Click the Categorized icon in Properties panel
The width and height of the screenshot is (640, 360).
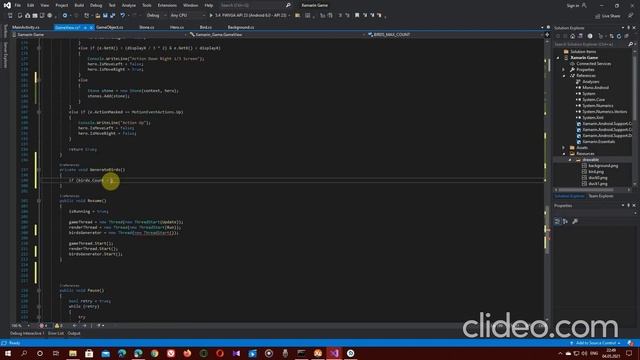557,221
